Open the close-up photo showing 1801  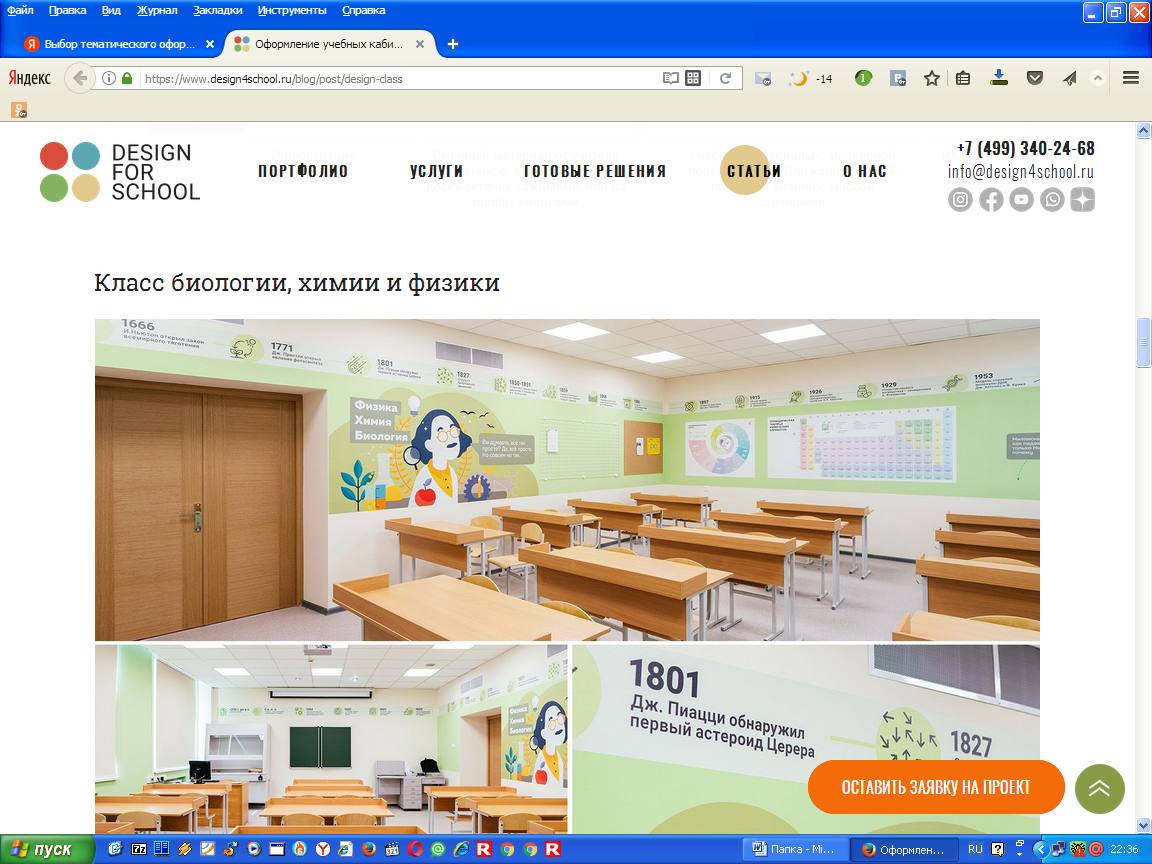click(x=806, y=739)
